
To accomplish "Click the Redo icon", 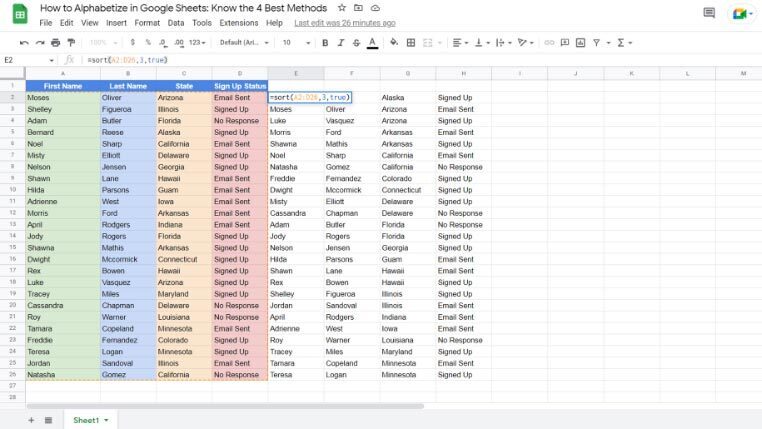I will tap(40, 43).
